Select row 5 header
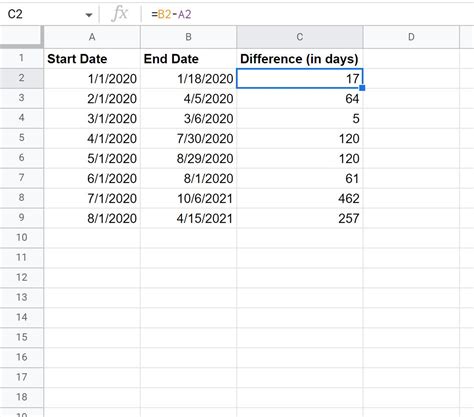 point(21,138)
